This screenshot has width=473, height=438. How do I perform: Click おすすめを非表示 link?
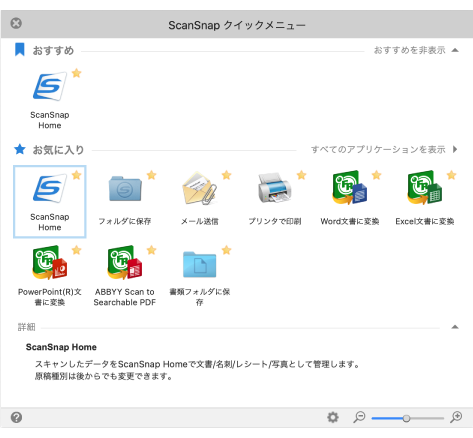point(409,50)
